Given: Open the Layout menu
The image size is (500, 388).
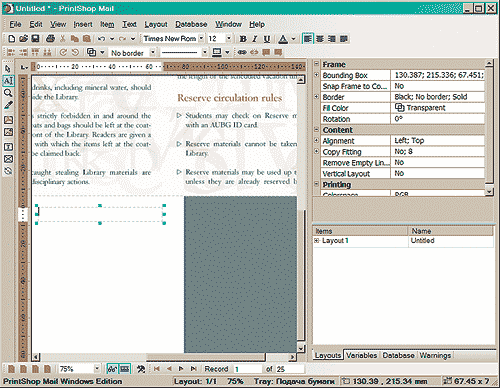Looking at the screenshot, I should point(156,24).
